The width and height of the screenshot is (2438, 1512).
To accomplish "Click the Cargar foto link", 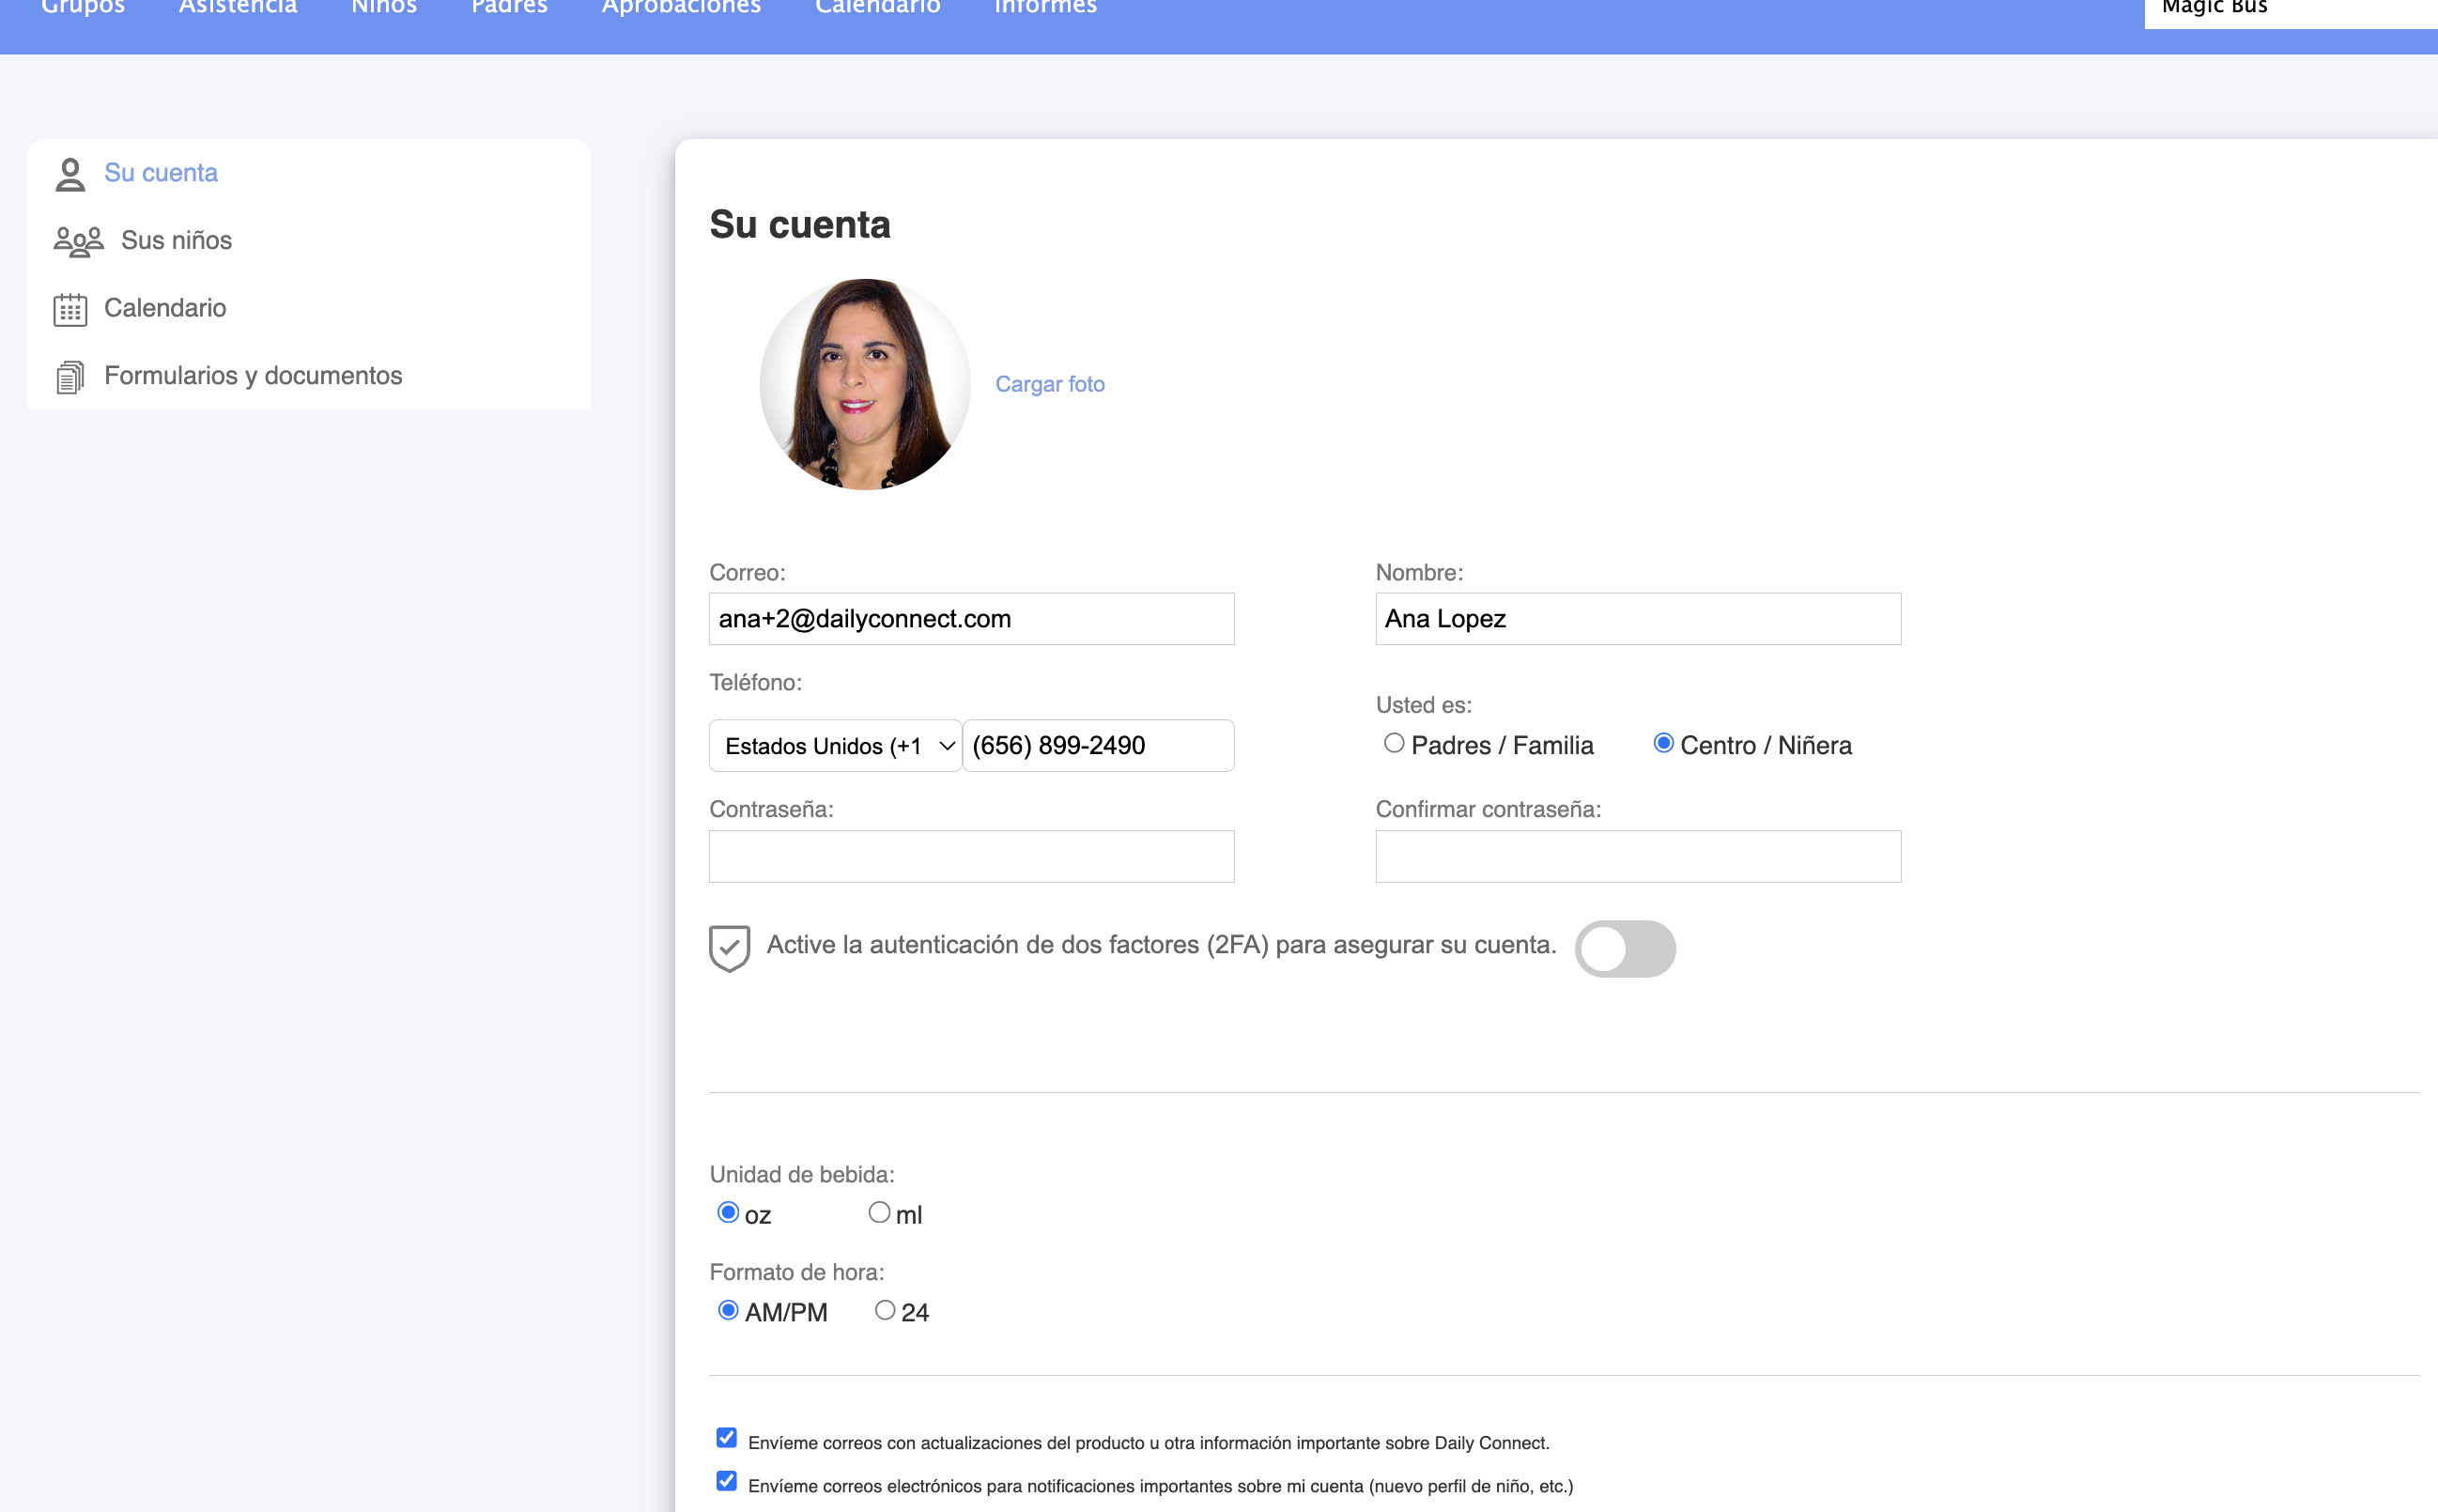I will pyautogui.click(x=1049, y=384).
